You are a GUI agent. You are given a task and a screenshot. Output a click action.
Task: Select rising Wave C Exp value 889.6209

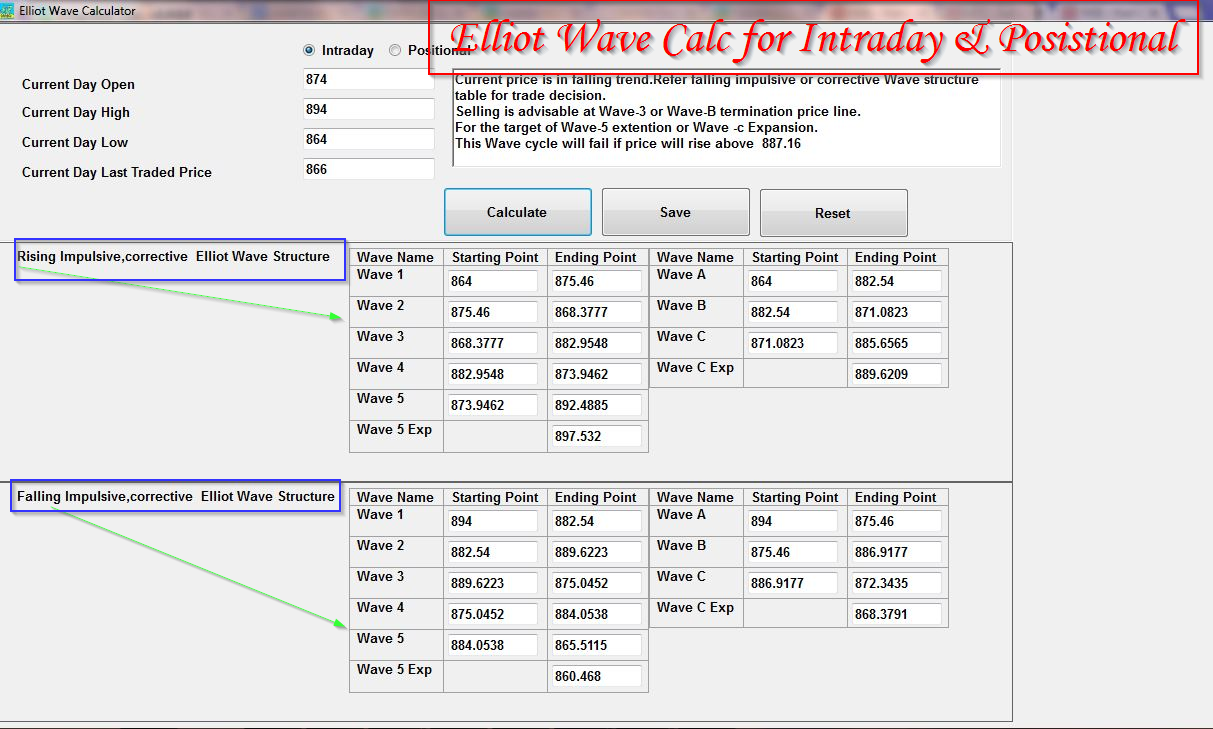click(x=897, y=374)
